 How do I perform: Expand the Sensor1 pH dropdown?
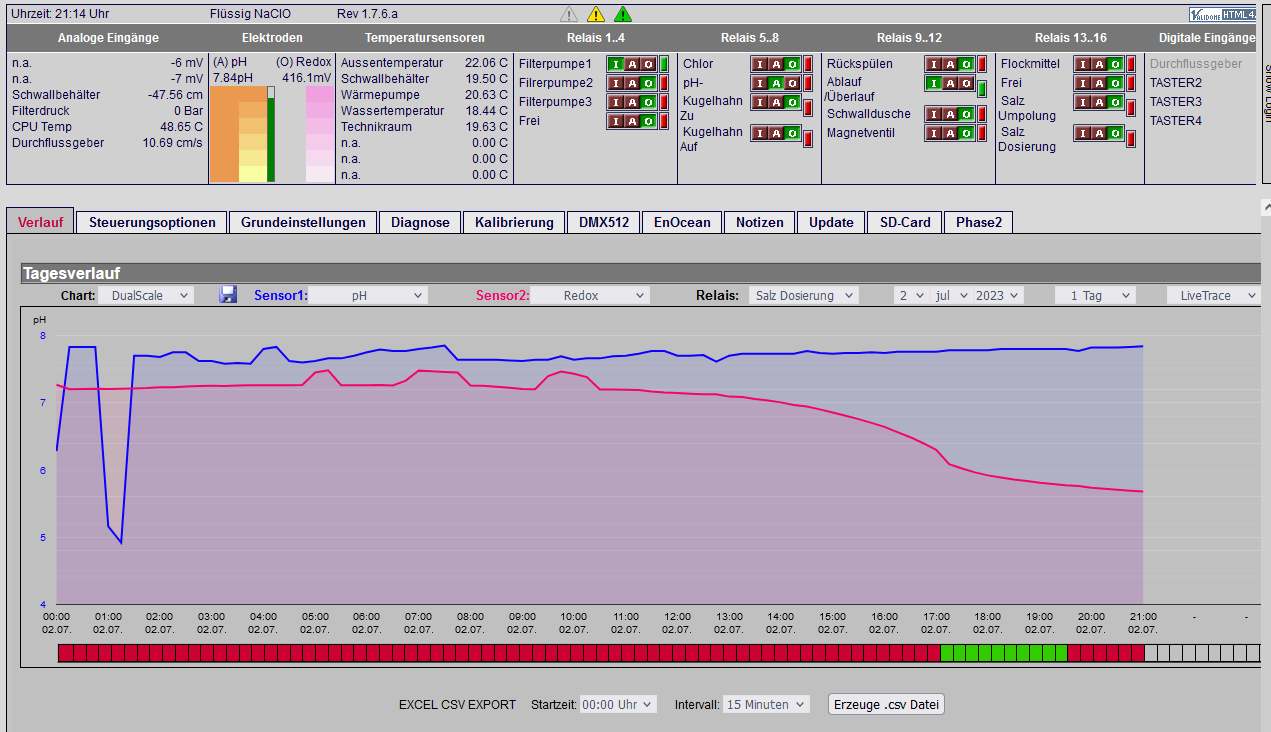[x=368, y=296]
